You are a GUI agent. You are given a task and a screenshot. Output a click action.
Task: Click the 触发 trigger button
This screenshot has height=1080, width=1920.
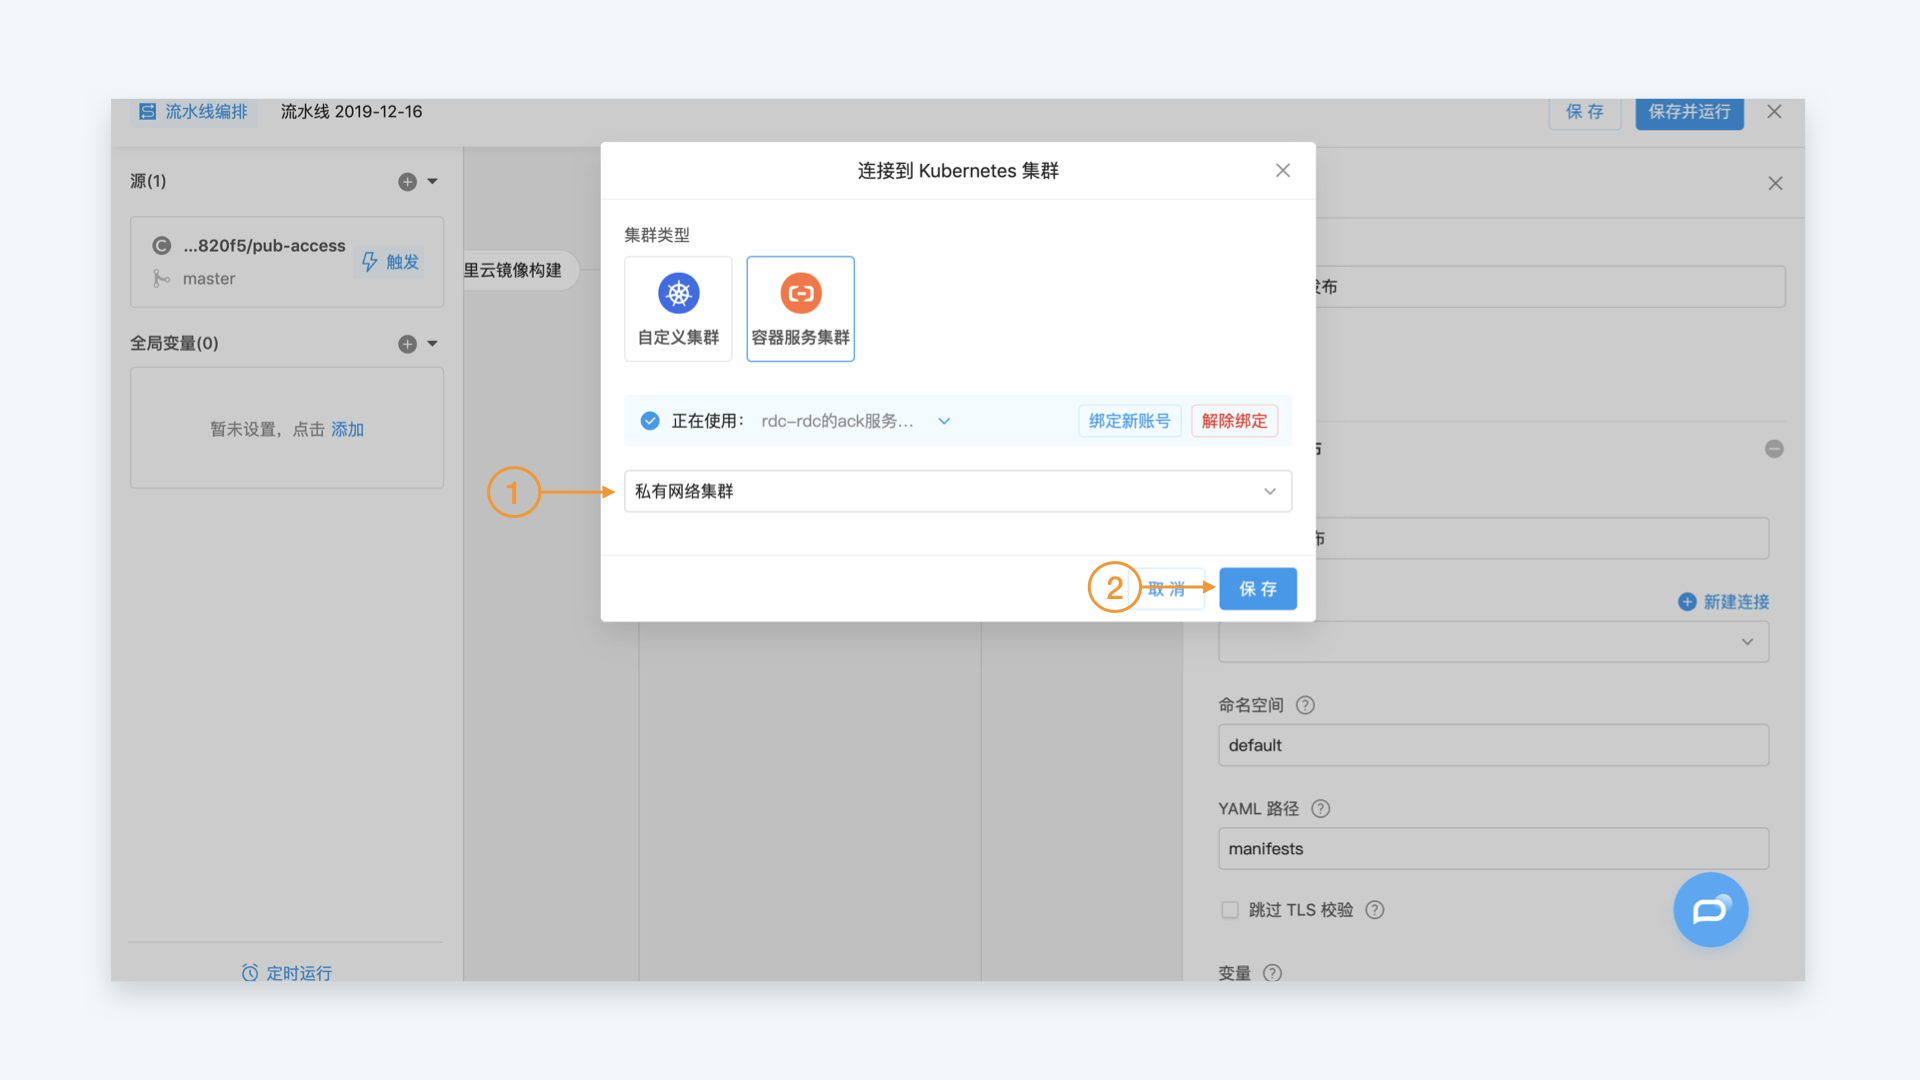390,262
